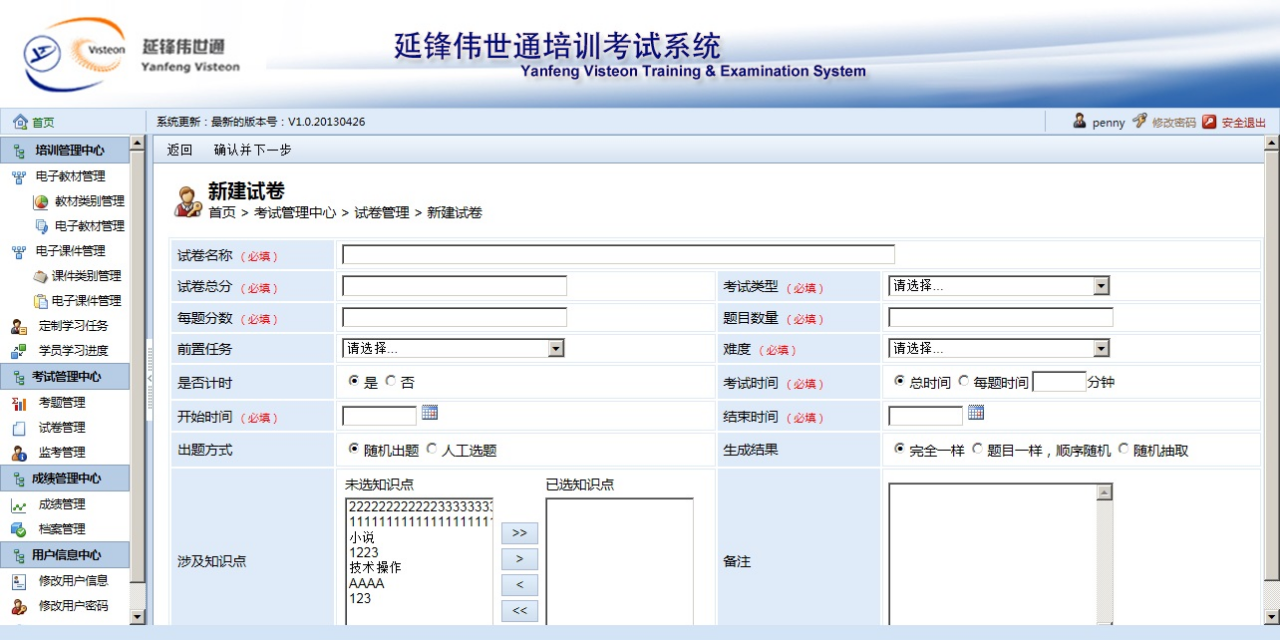The height and width of the screenshot is (640, 1280).
Task: Click the > move right button
Action: 519,559
